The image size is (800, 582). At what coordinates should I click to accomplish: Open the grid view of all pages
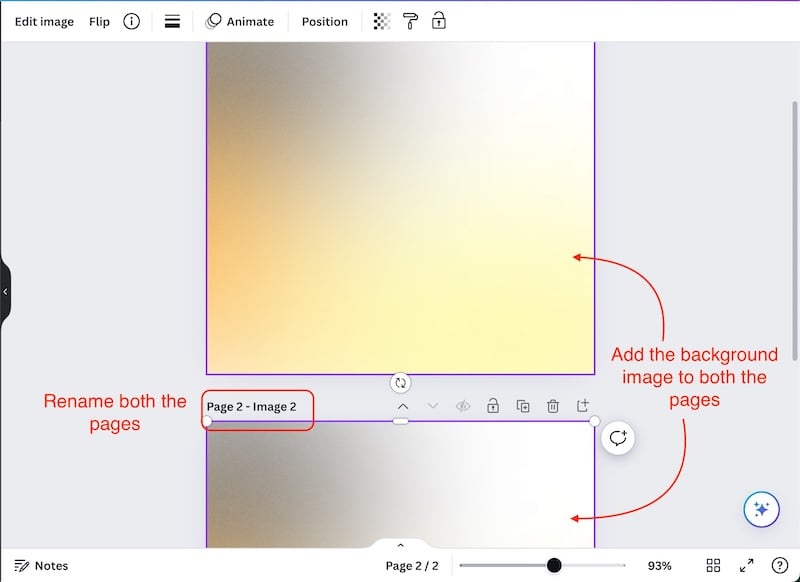714,565
